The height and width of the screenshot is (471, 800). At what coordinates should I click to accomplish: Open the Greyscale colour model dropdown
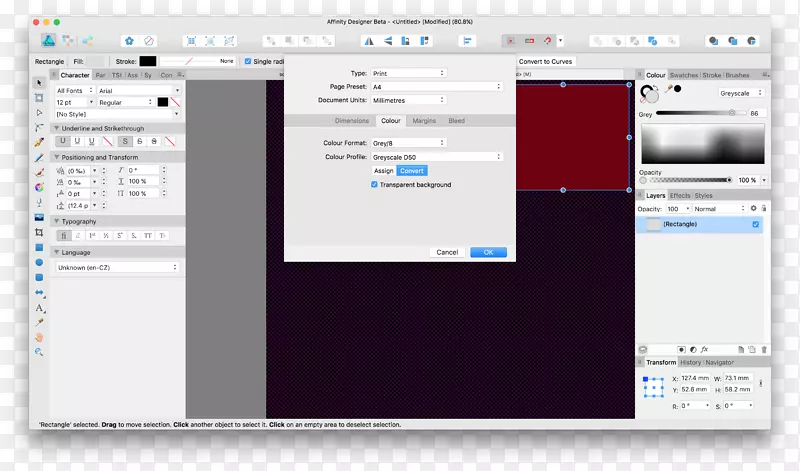(x=741, y=93)
